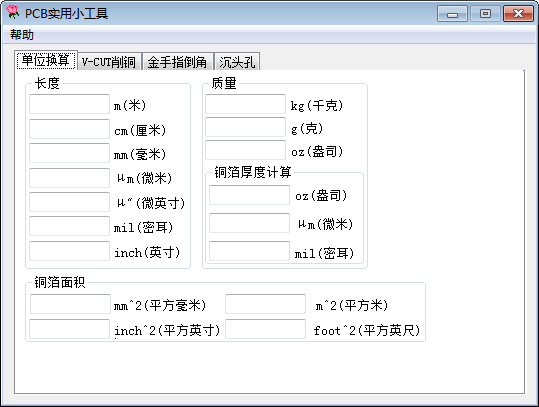539x407 pixels.
Task: Click the copper thickness mil(密耳) field
Action: [x=250, y=251]
